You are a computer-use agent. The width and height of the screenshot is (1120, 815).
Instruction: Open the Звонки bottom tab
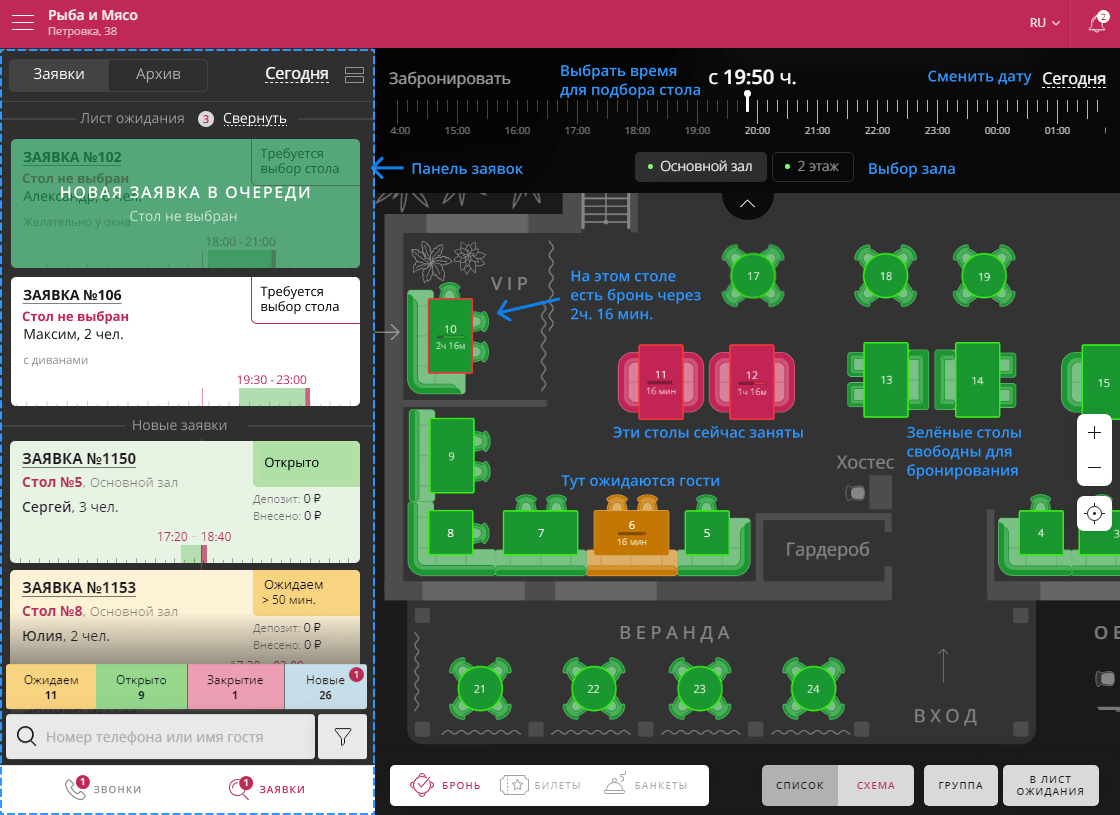(103, 789)
